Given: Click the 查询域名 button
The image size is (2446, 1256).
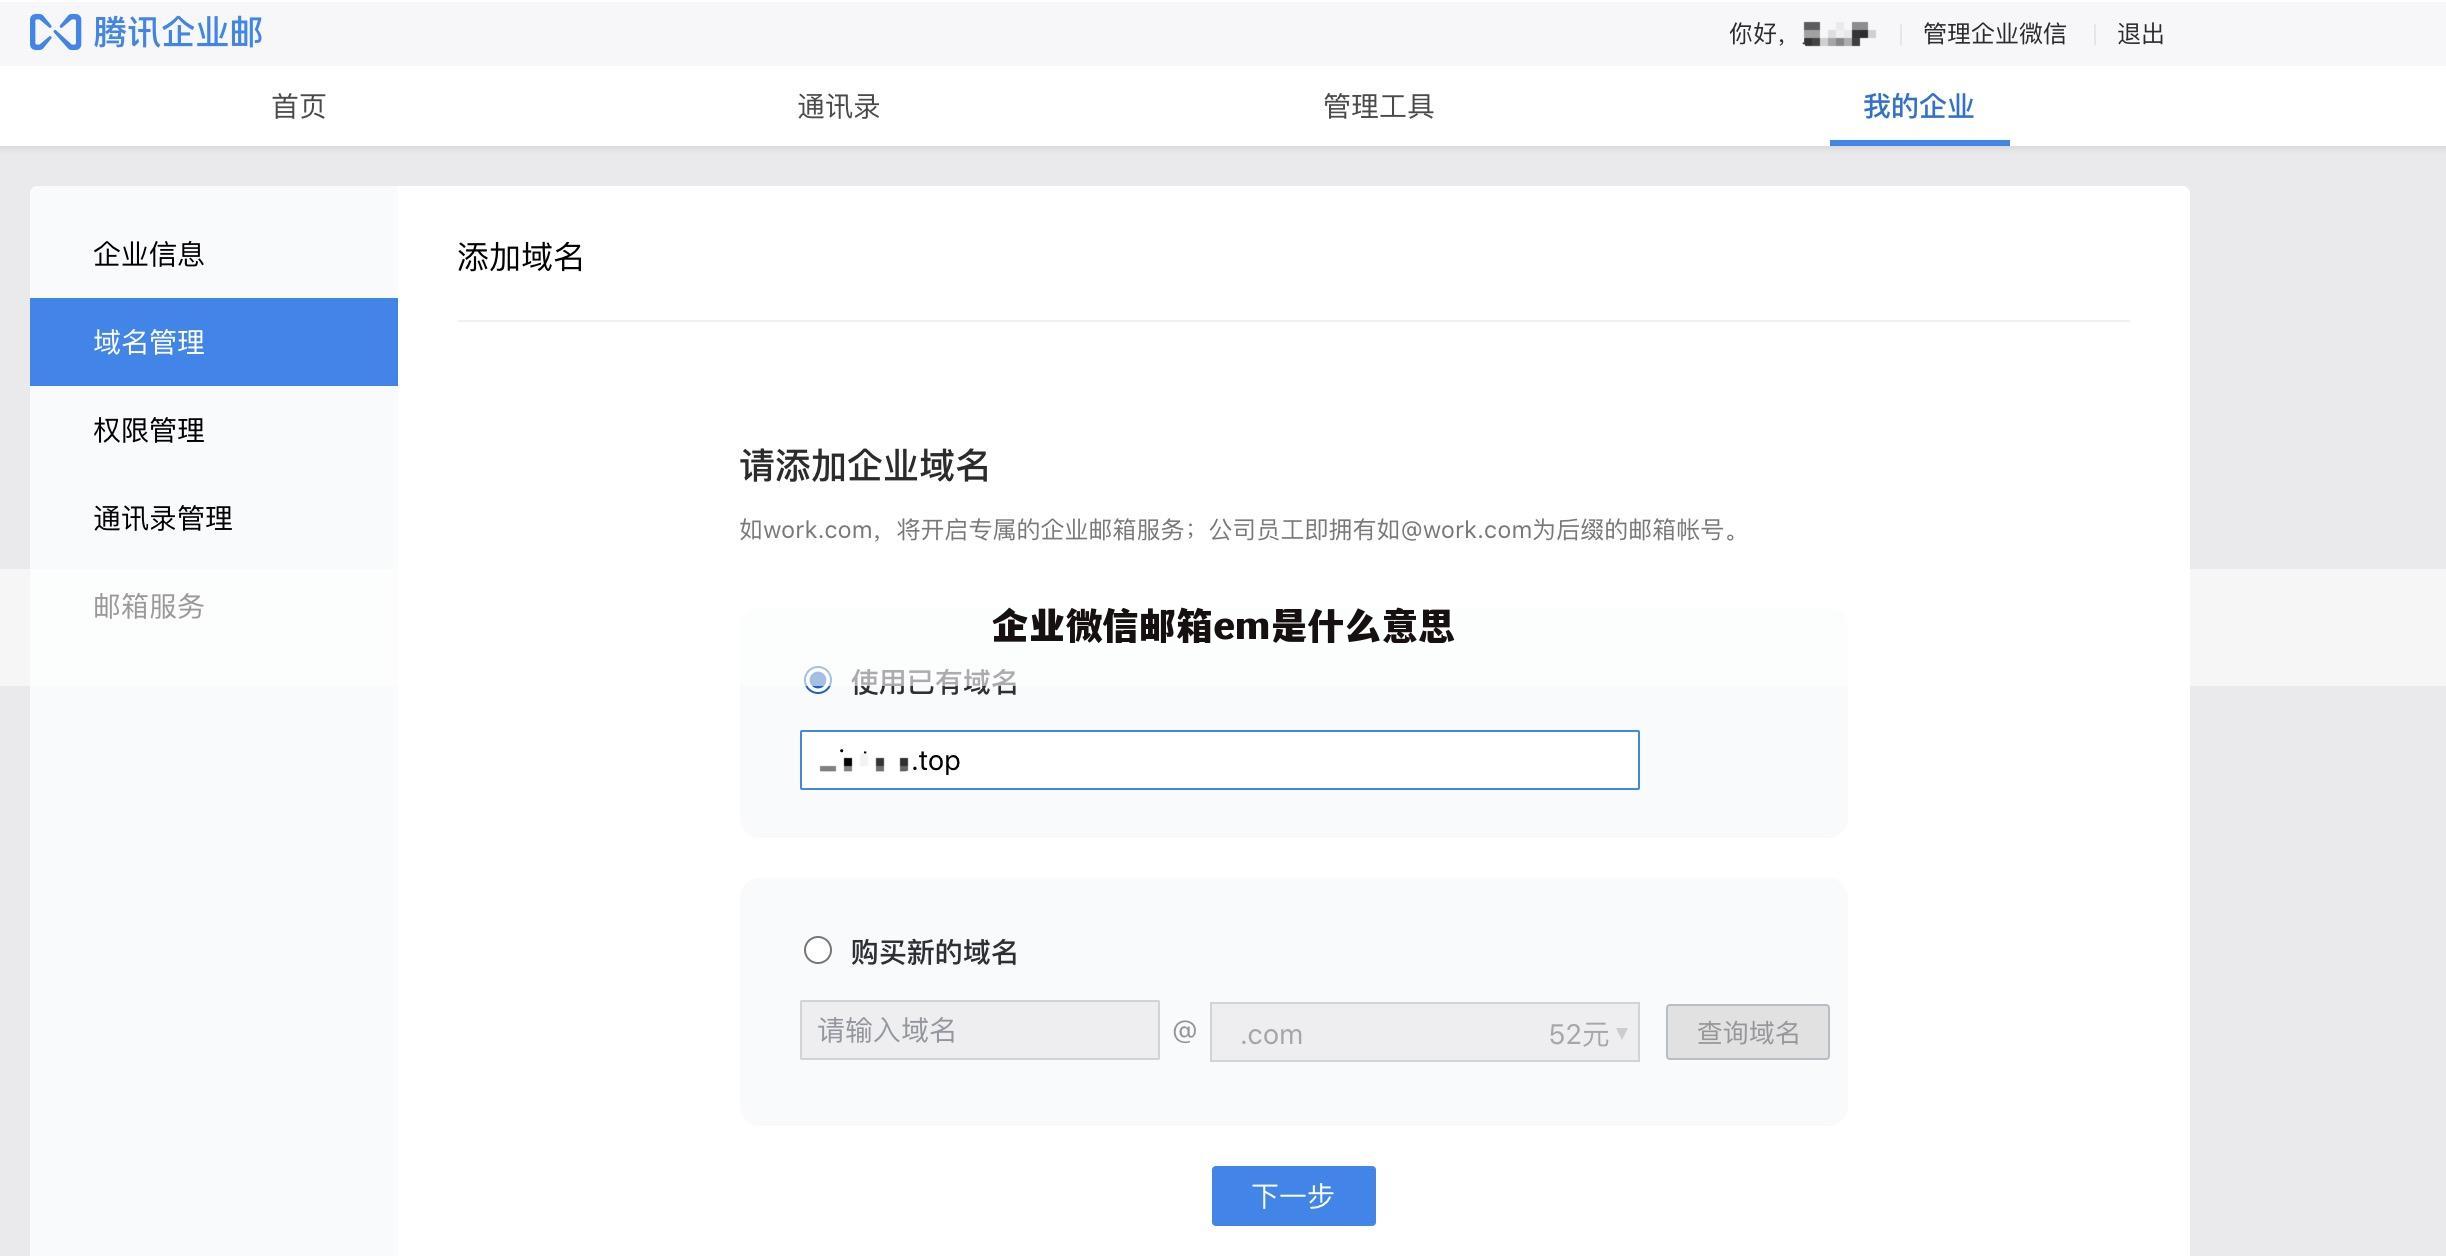Looking at the screenshot, I should 1747,1032.
